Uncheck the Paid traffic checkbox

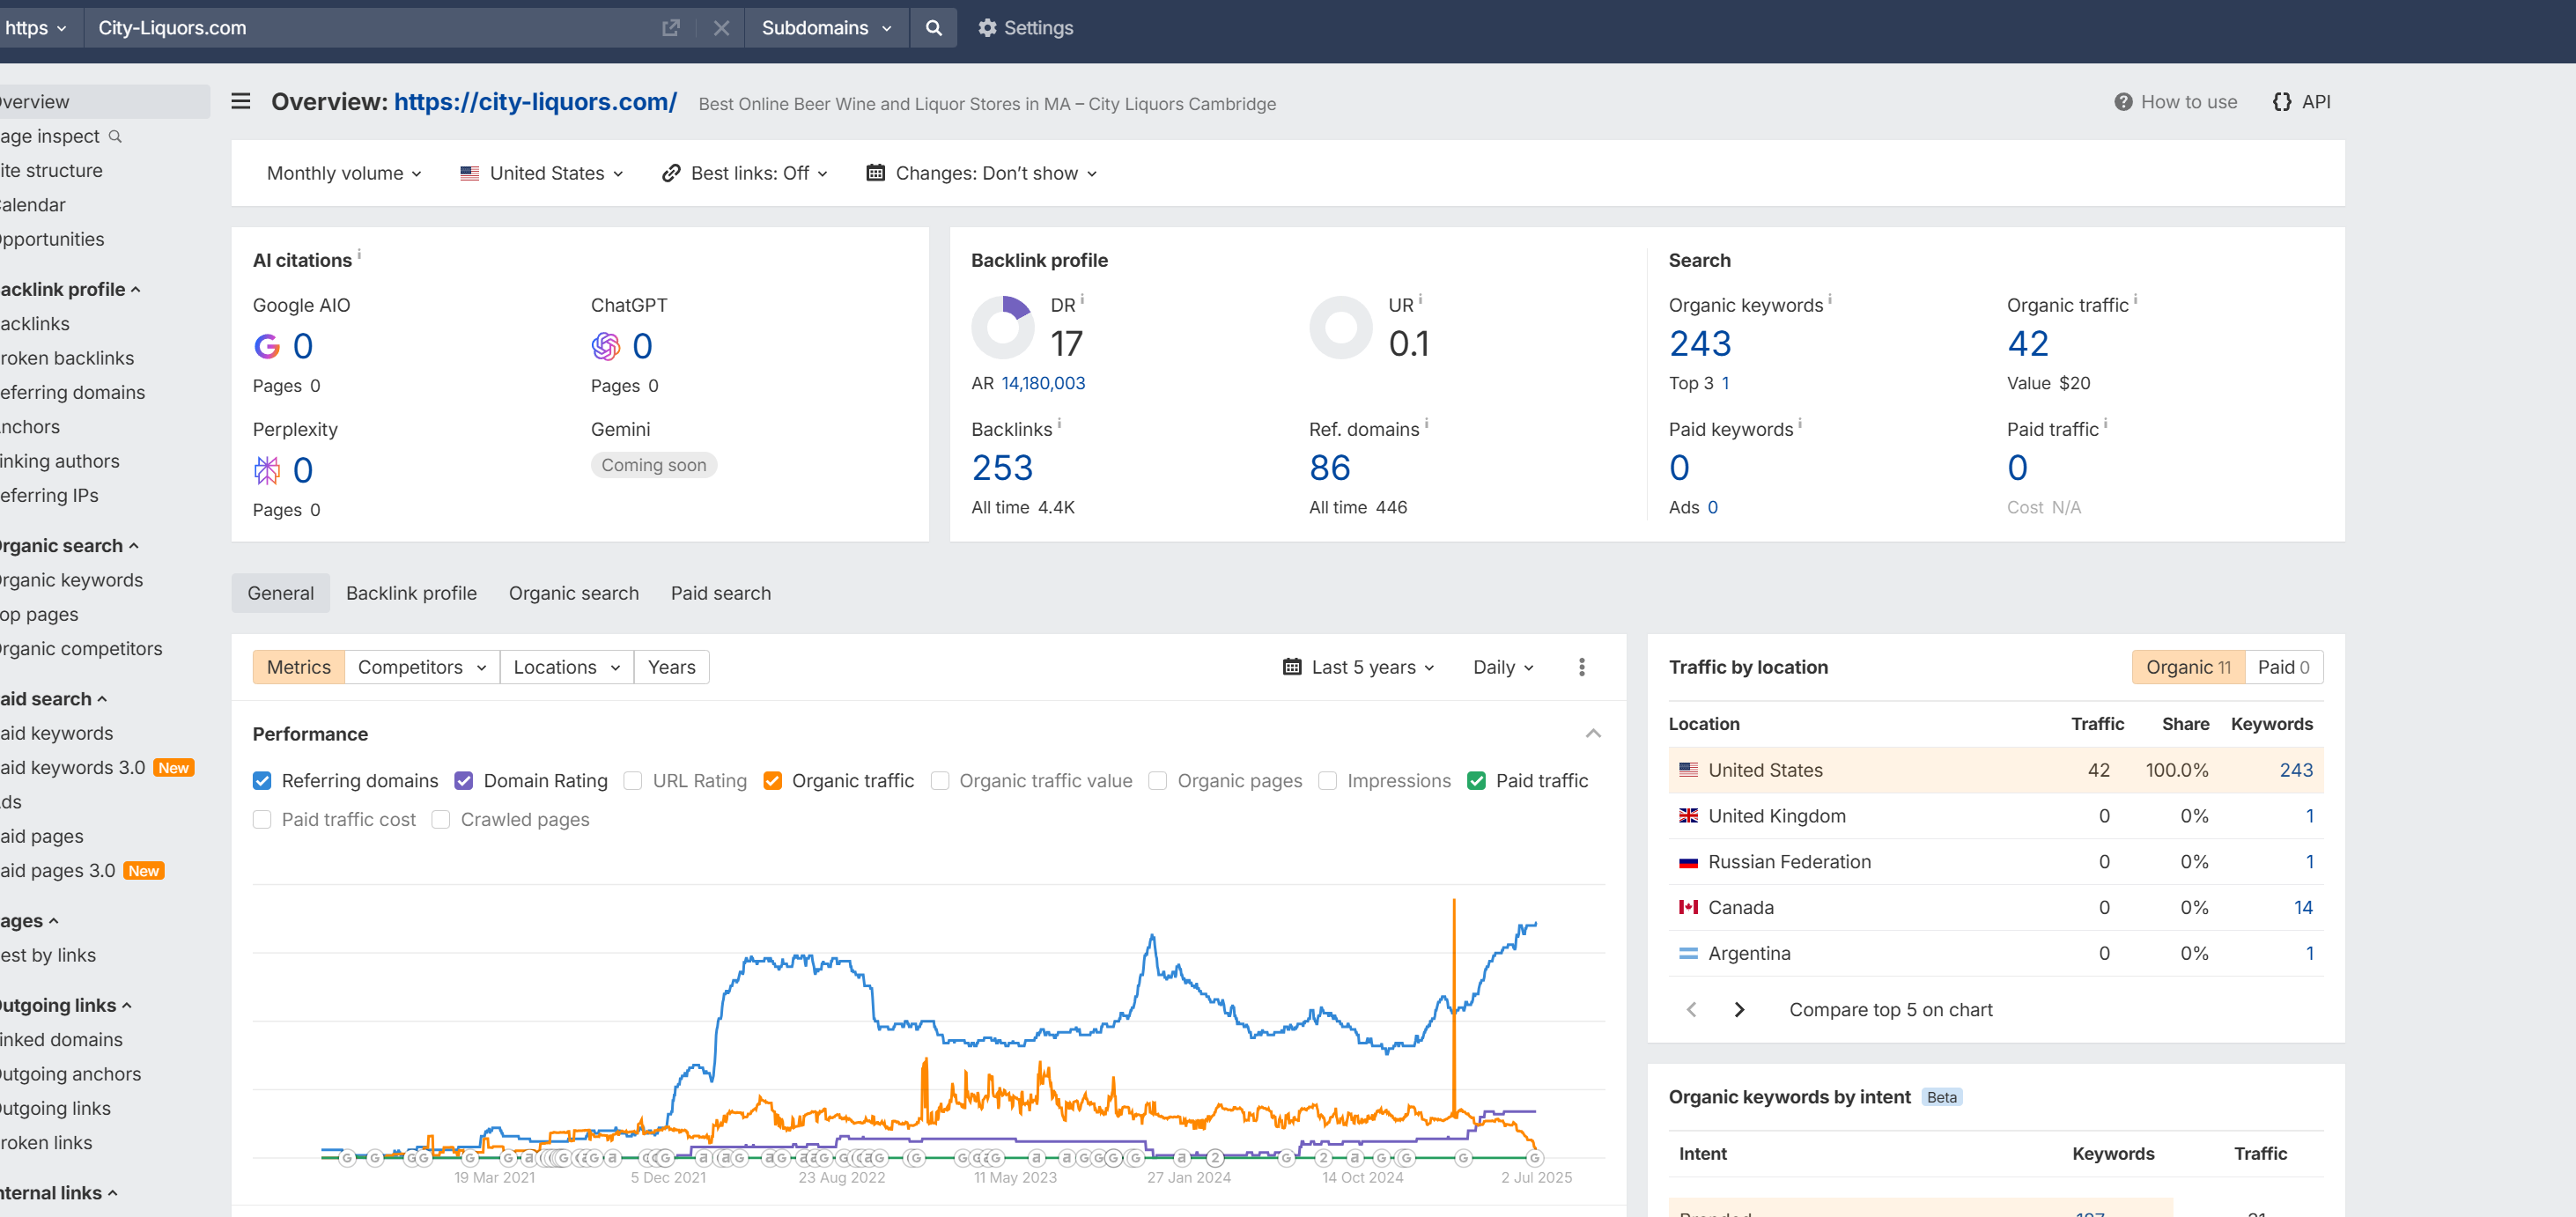(1476, 781)
